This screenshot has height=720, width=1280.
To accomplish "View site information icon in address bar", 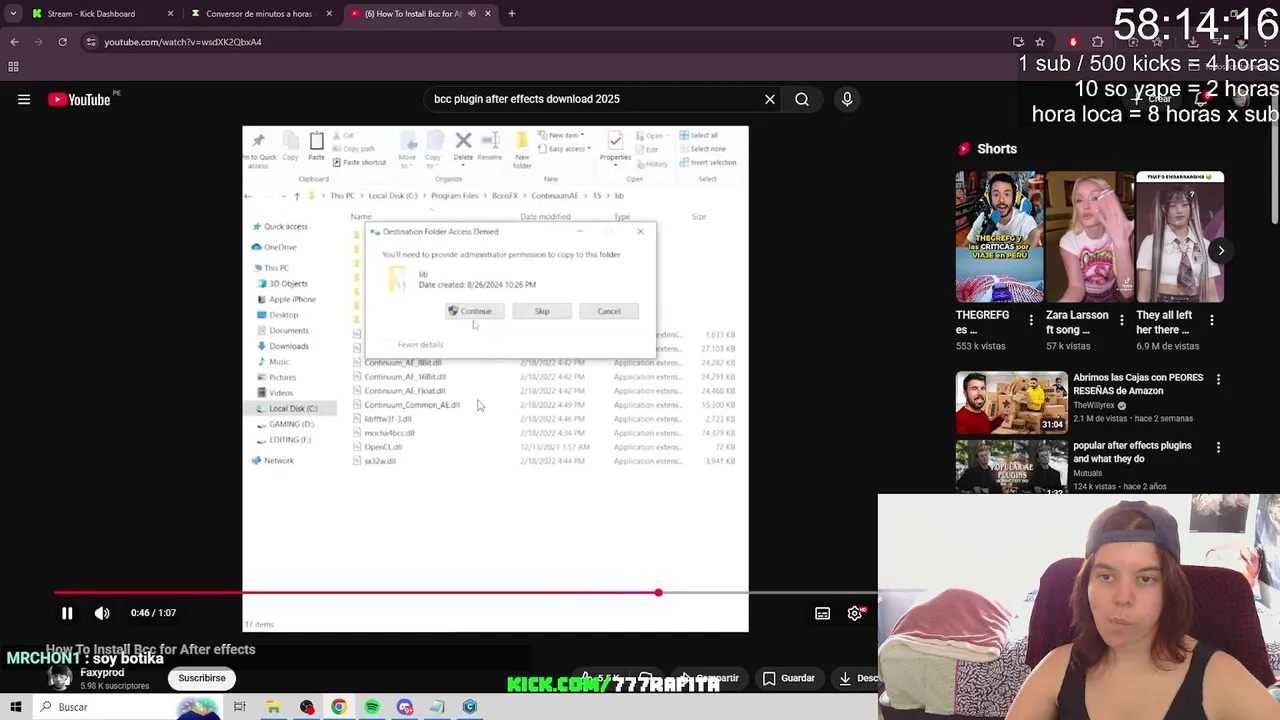I will tap(91, 42).
